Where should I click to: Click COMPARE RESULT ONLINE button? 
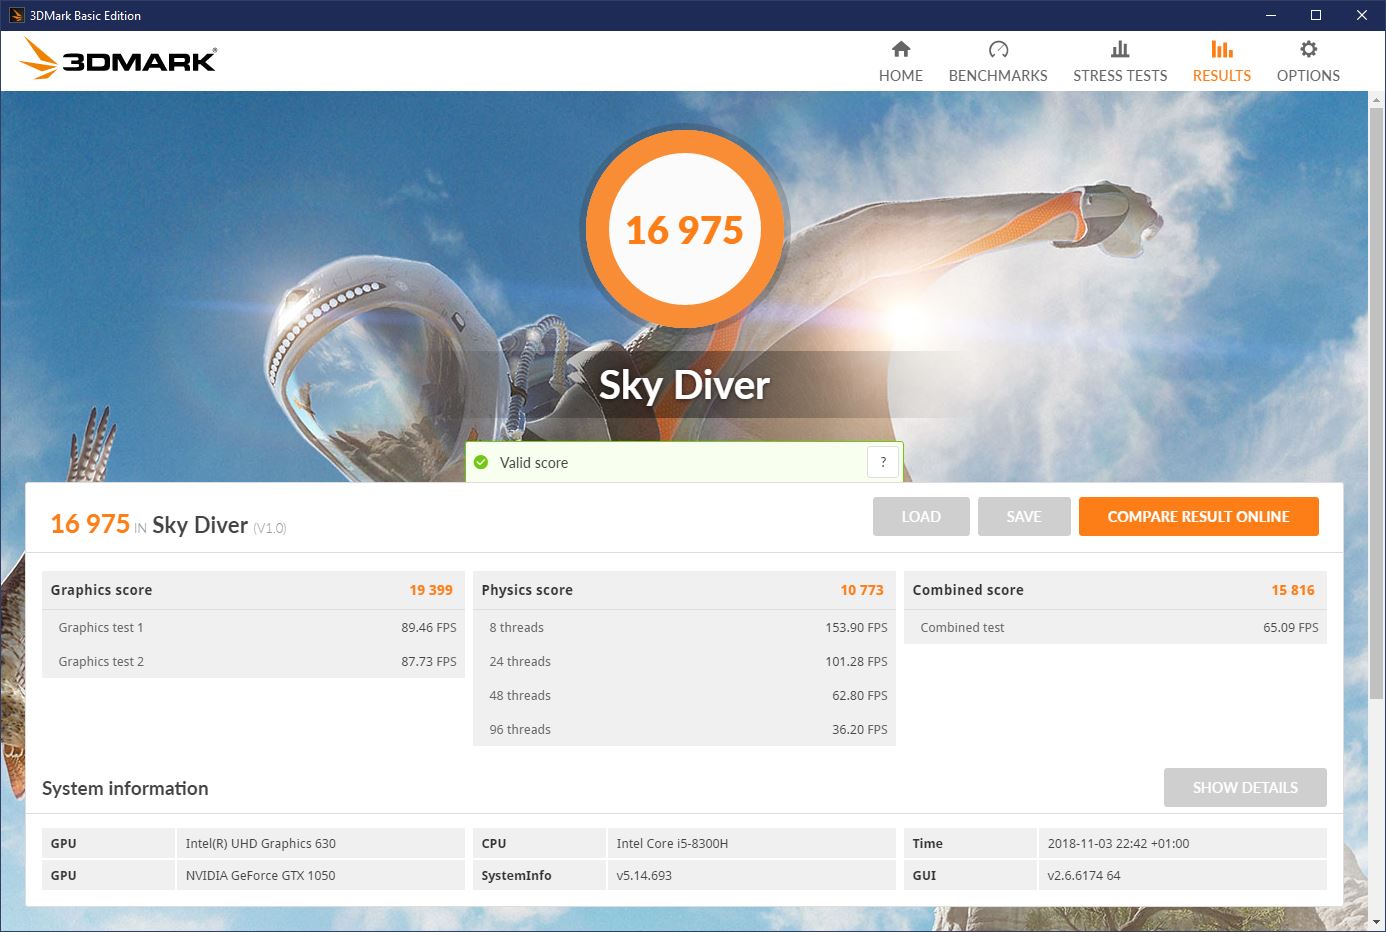tap(1198, 516)
